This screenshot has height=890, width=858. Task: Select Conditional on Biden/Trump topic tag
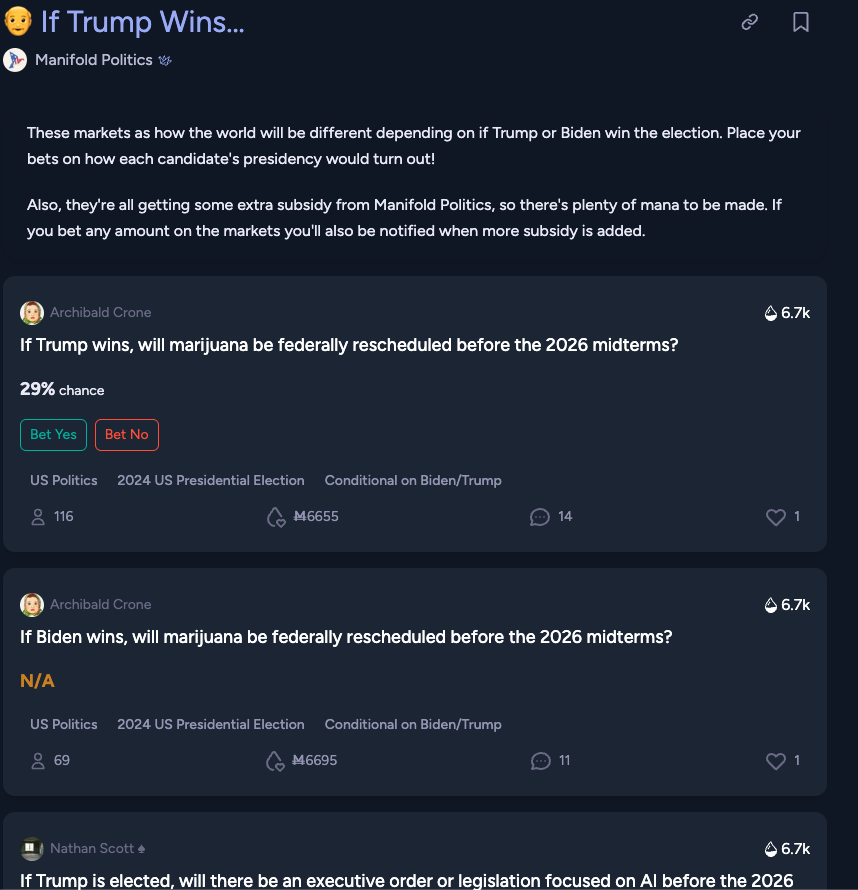(x=413, y=480)
